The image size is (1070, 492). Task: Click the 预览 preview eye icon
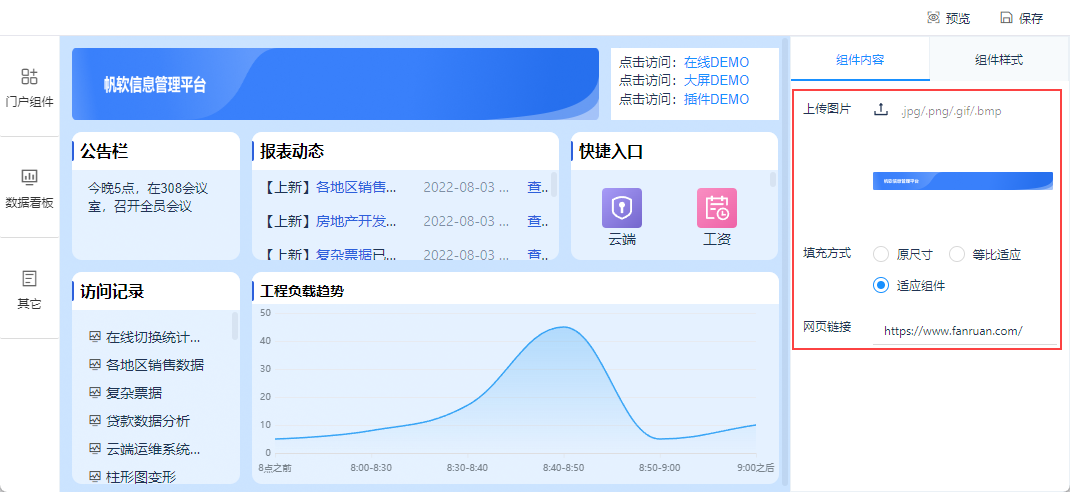point(934,18)
